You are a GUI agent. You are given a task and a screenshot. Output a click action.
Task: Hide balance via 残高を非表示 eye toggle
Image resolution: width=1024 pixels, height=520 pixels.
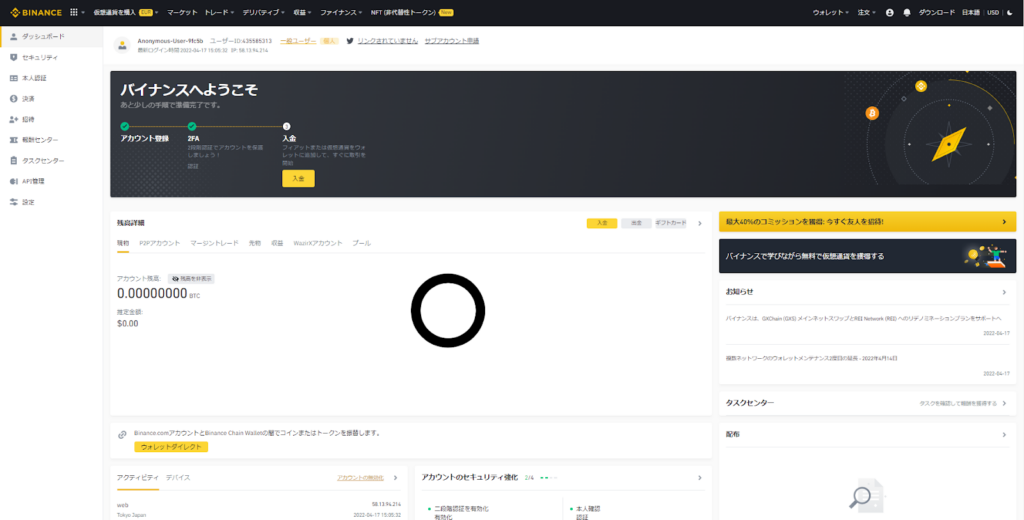point(191,278)
